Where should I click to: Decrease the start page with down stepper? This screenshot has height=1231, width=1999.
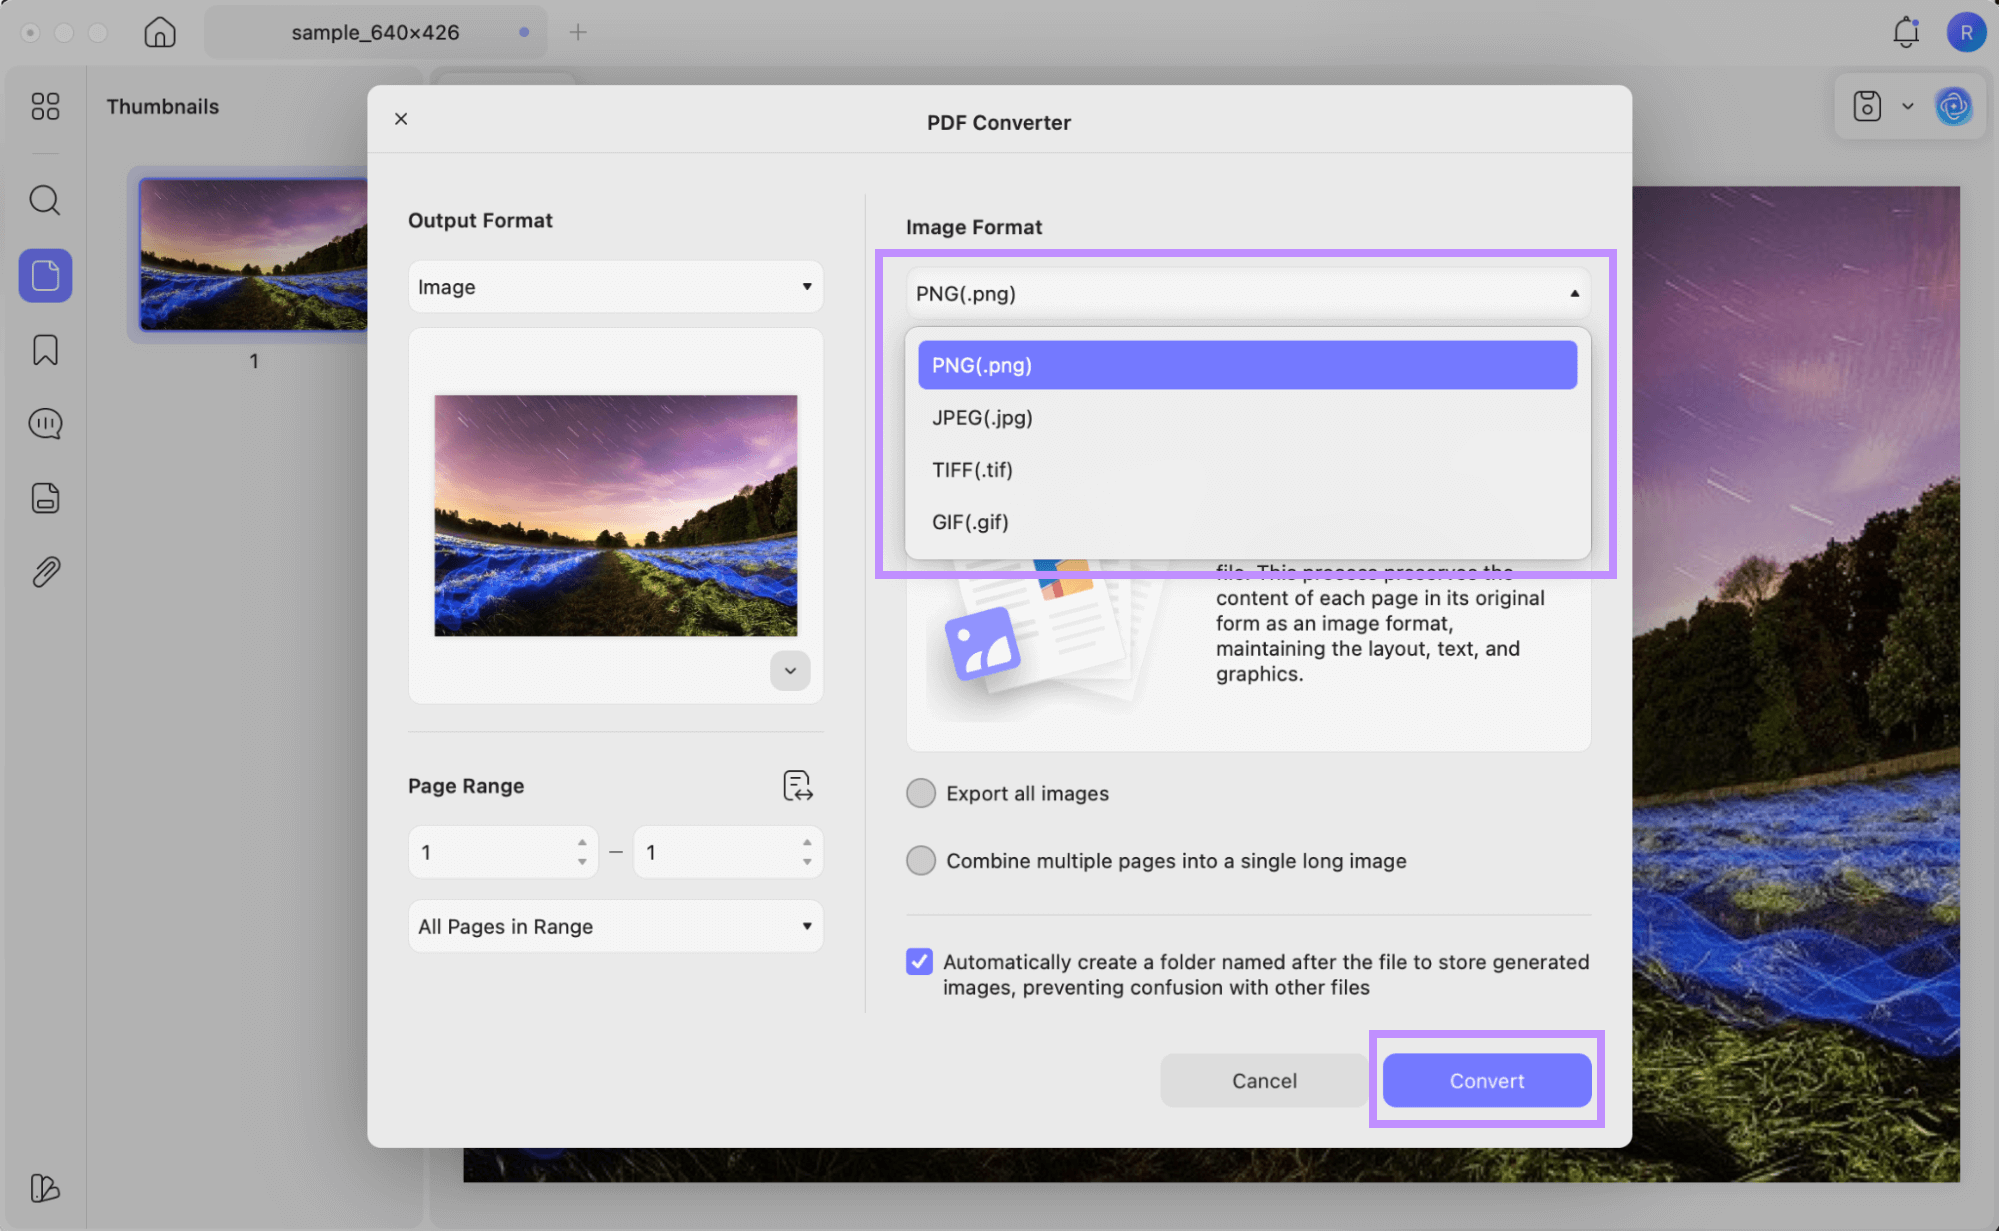click(x=582, y=862)
